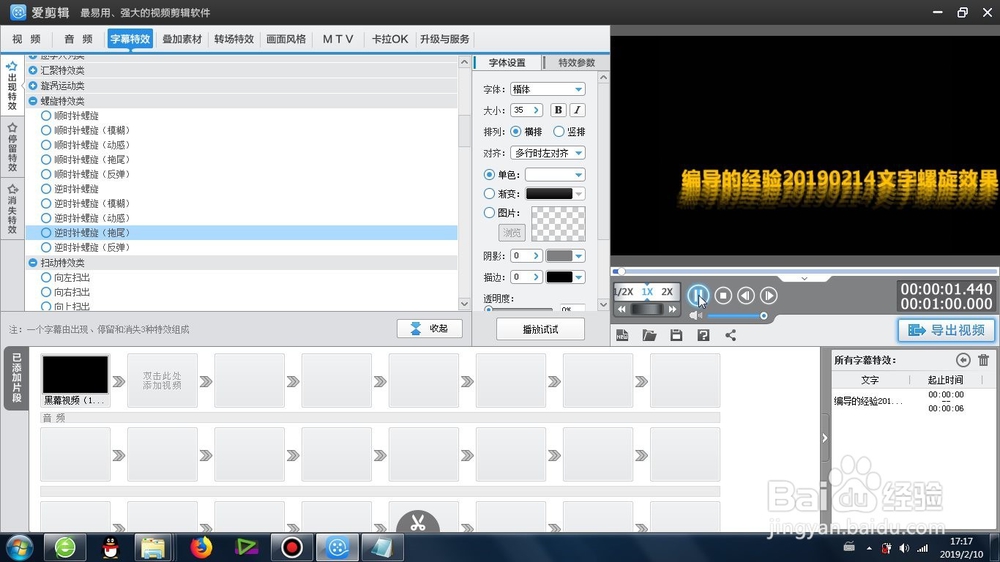1000x562 pixels.
Task: Mute the preview volume speaker icon
Action: [x=696, y=316]
